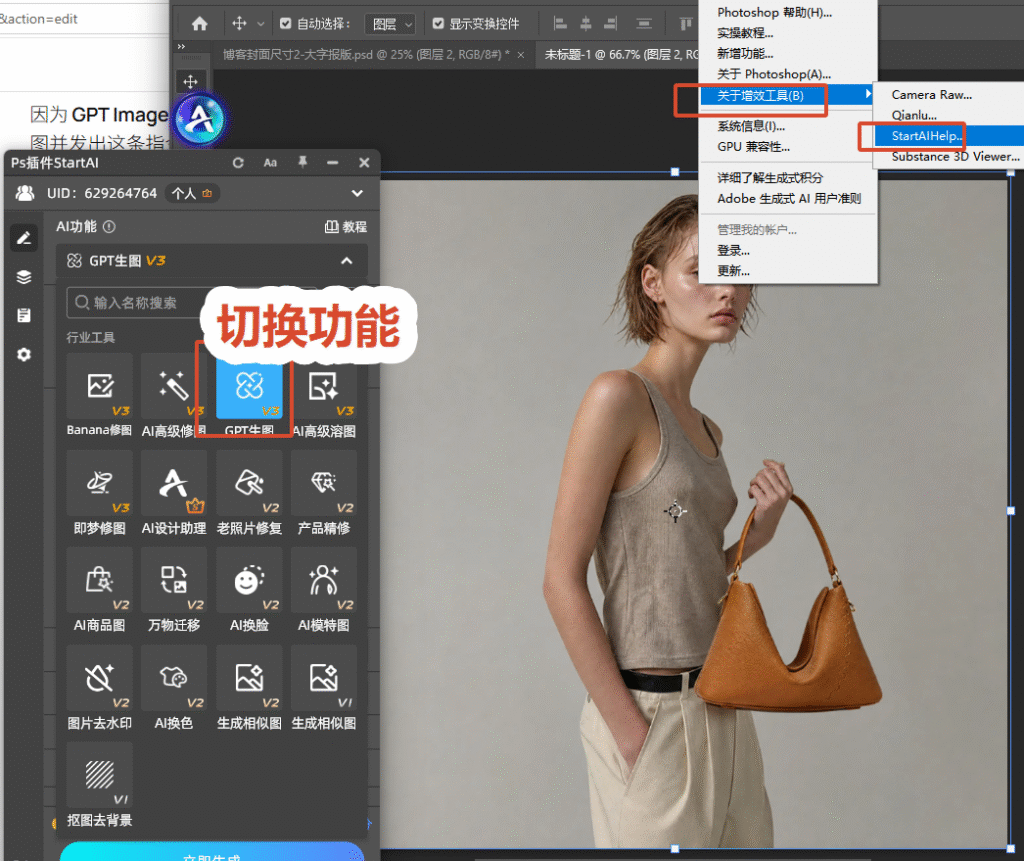Viewport: 1024px width, 861px height.
Task: Click the StartAI panel refresh icon
Action: (x=238, y=163)
